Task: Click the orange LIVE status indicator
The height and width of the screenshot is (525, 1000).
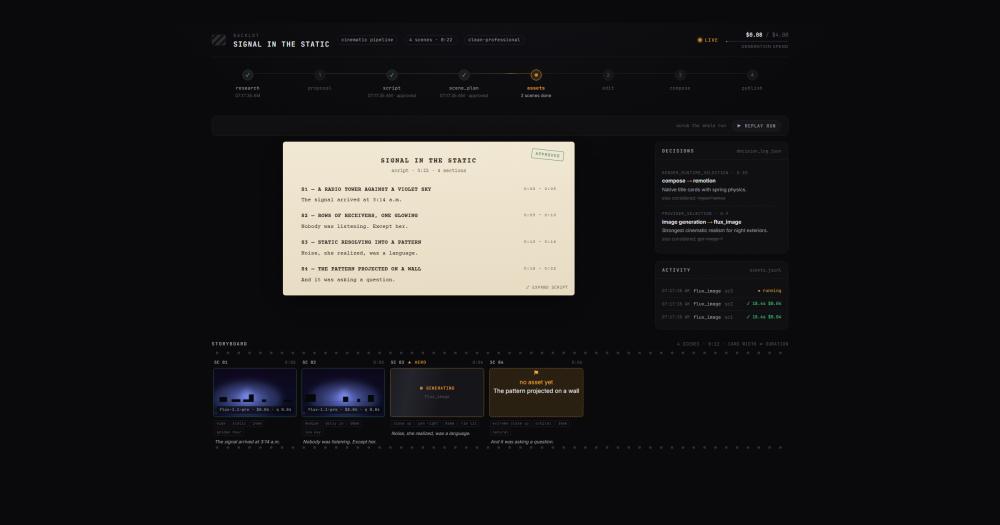Action: click(x=707, y=40)
